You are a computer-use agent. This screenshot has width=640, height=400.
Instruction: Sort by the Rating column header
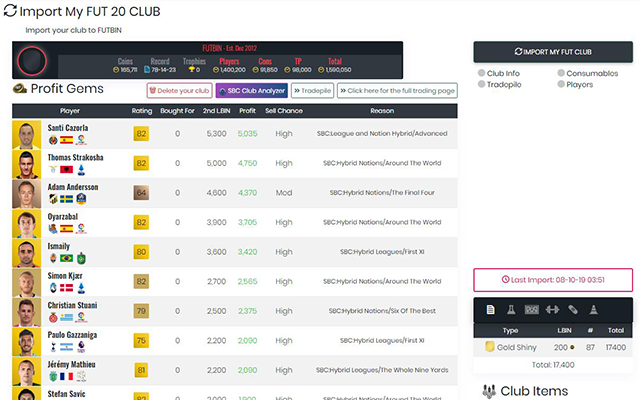(x=142, y=111)
